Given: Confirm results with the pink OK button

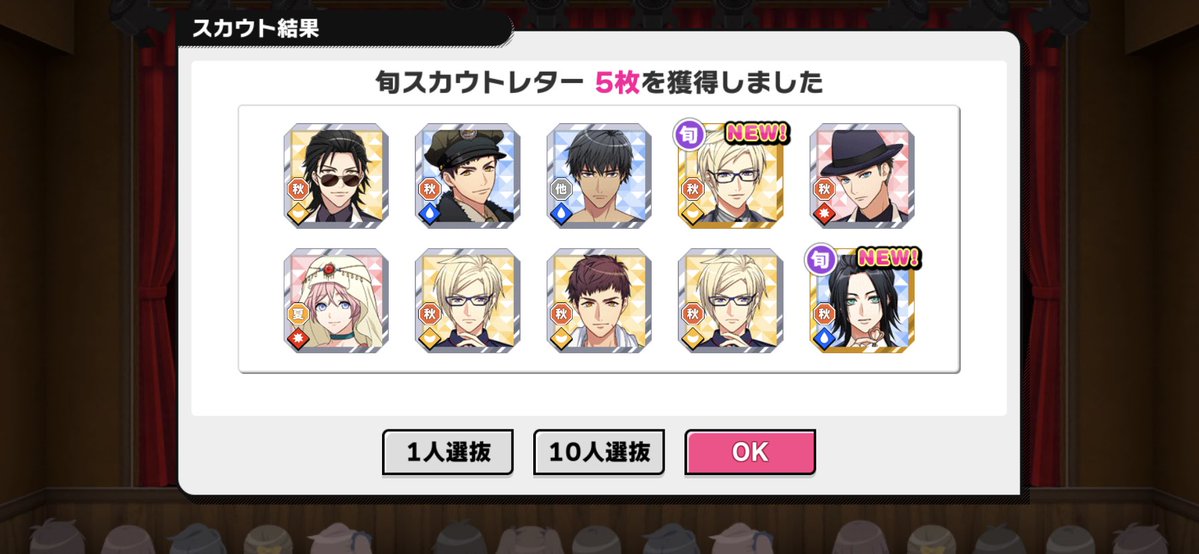Looking at the screenshot, I should 750,452.
